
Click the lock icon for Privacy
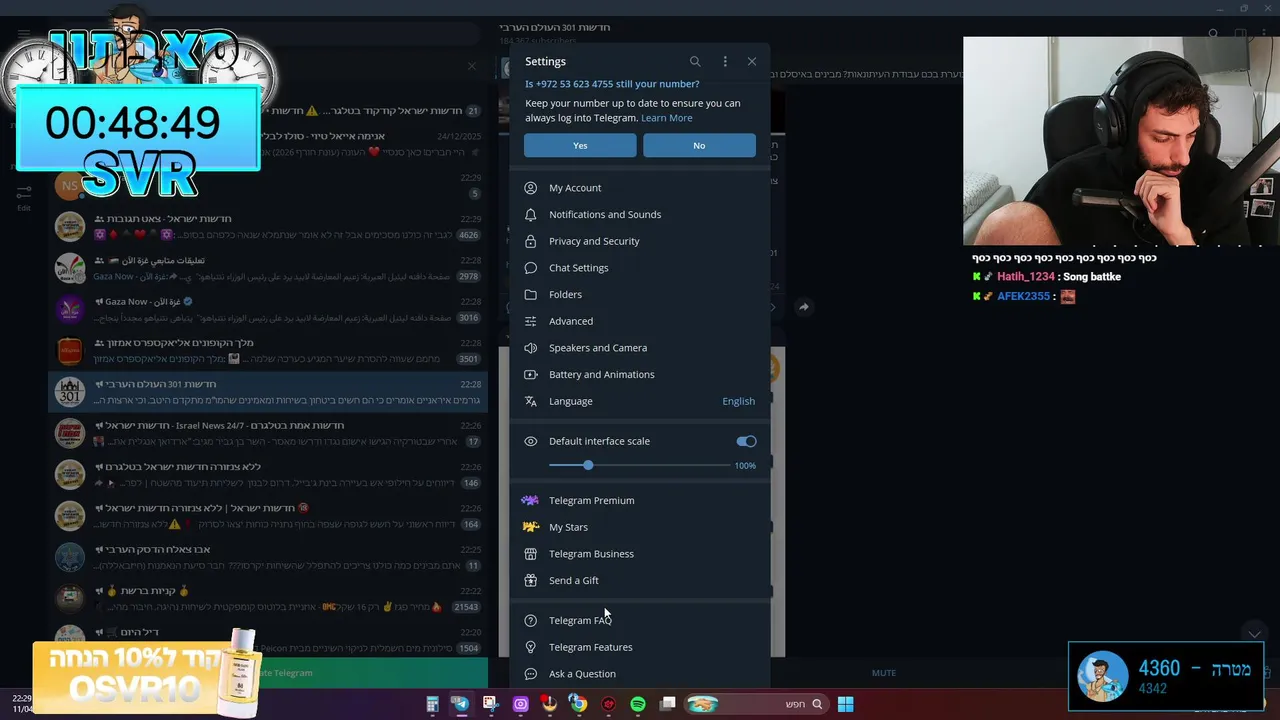pyautogui.click(x=530, y=241)
